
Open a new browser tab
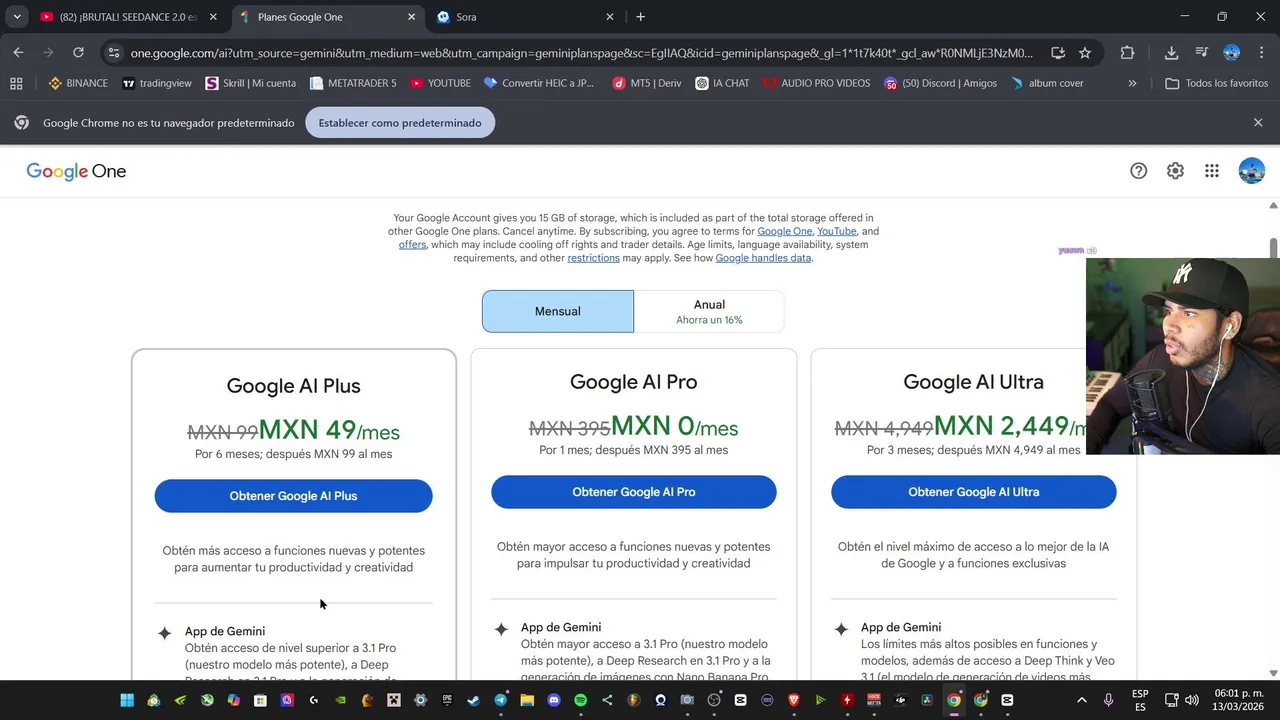tap(640, 17)
